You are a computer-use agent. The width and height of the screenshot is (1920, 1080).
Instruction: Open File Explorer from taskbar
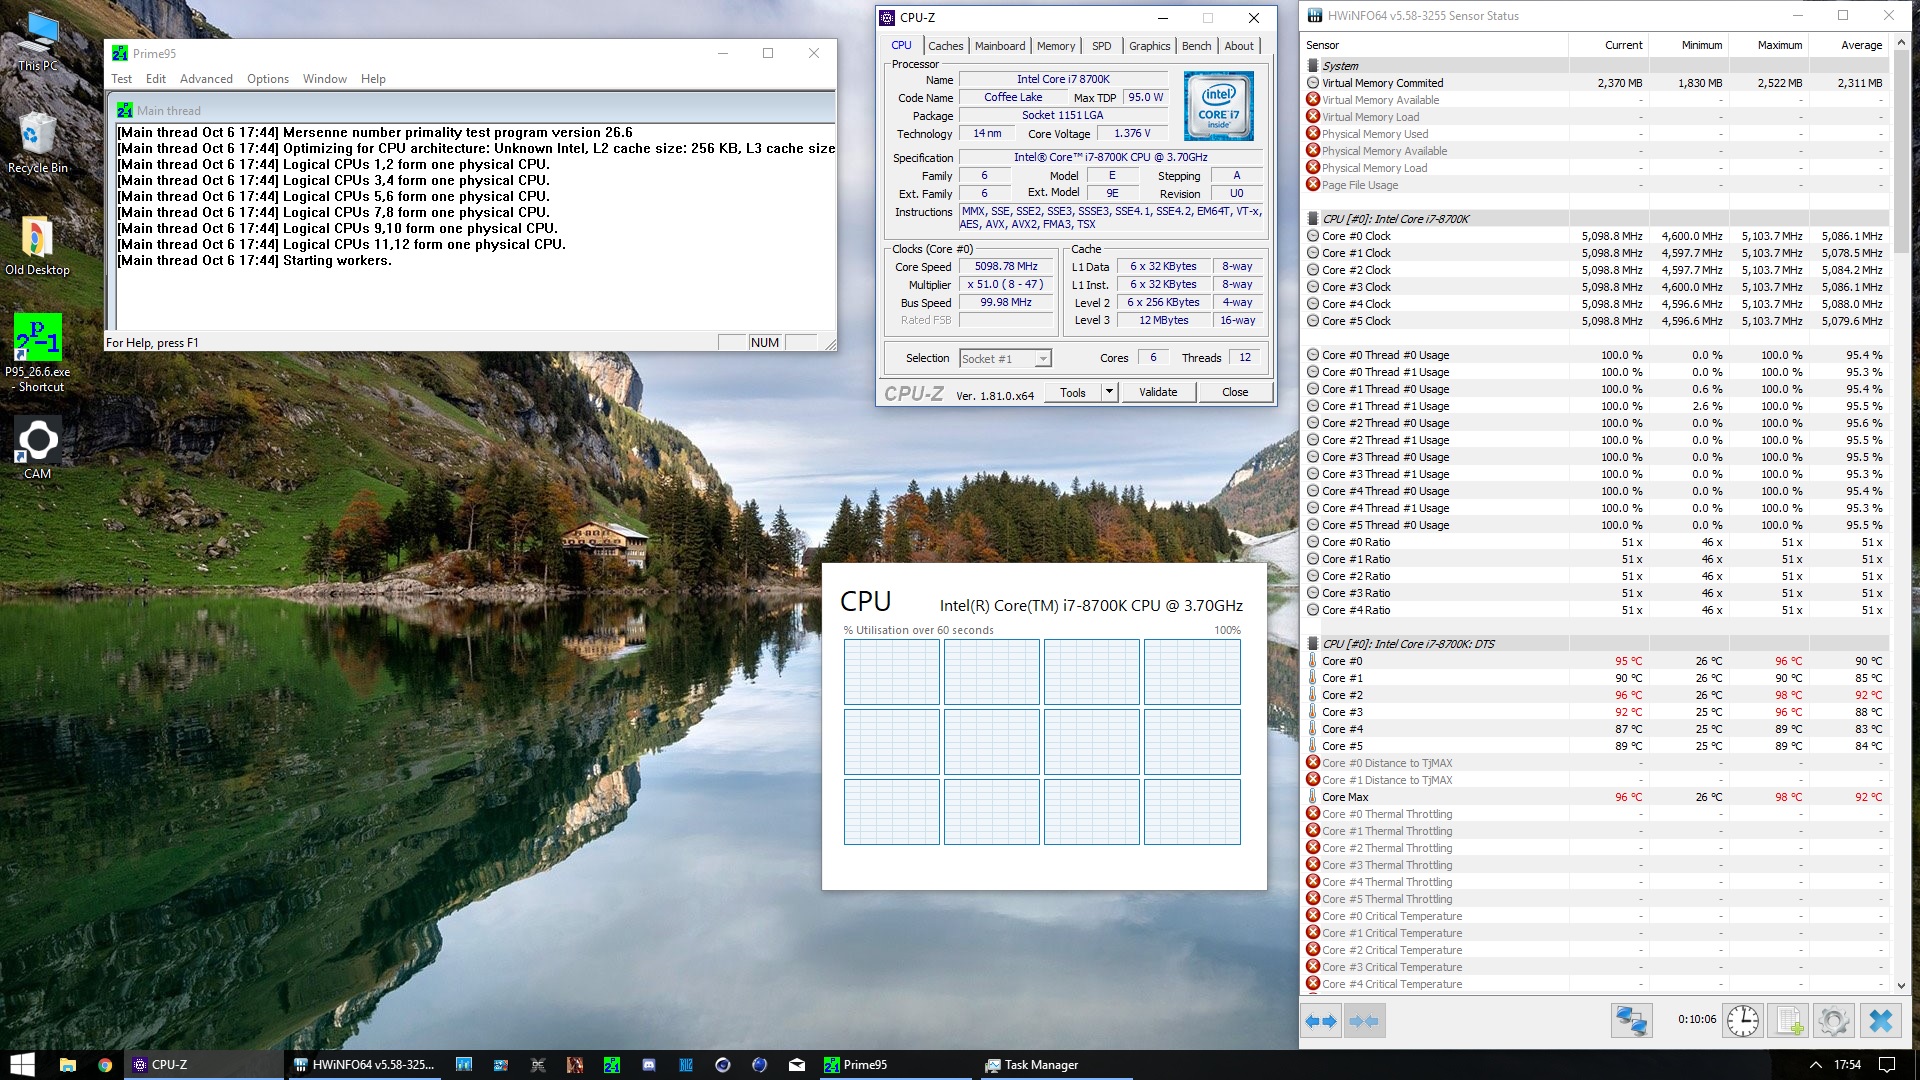pos(67,1065)
